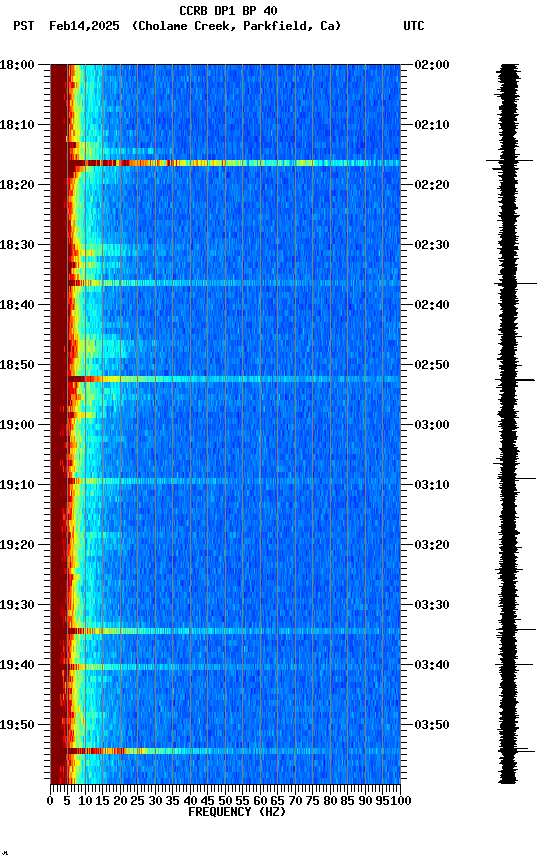The image size is (552, 864).
Task: Click the 02:00 UTC time label
Action: [x=432, y=65]
